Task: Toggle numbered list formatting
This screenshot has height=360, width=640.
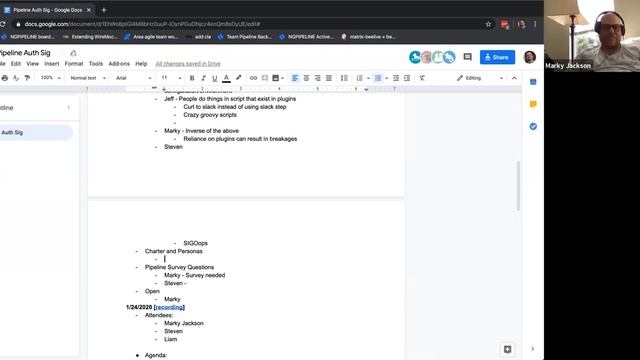Action: coord(359,78)
